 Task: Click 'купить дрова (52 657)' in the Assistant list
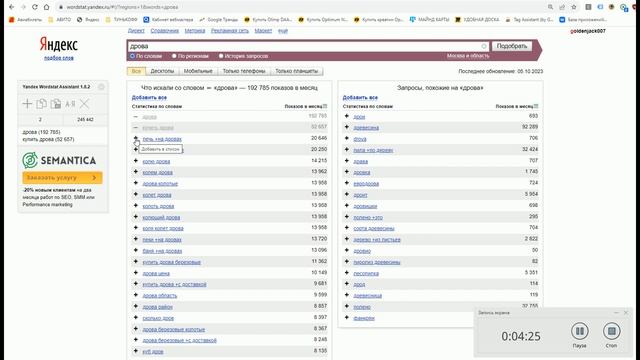(48, 139)
